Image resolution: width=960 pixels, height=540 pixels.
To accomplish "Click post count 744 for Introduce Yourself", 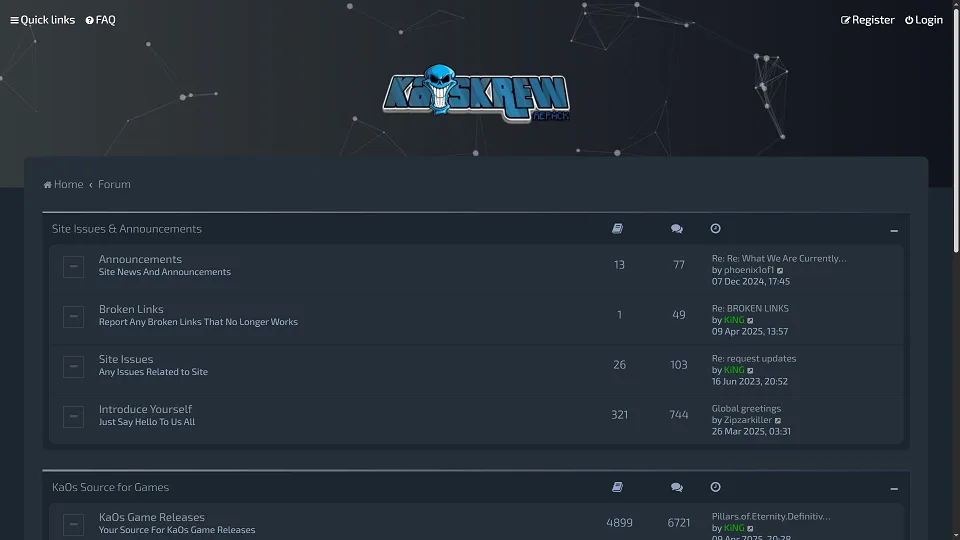I will [678, 414].
